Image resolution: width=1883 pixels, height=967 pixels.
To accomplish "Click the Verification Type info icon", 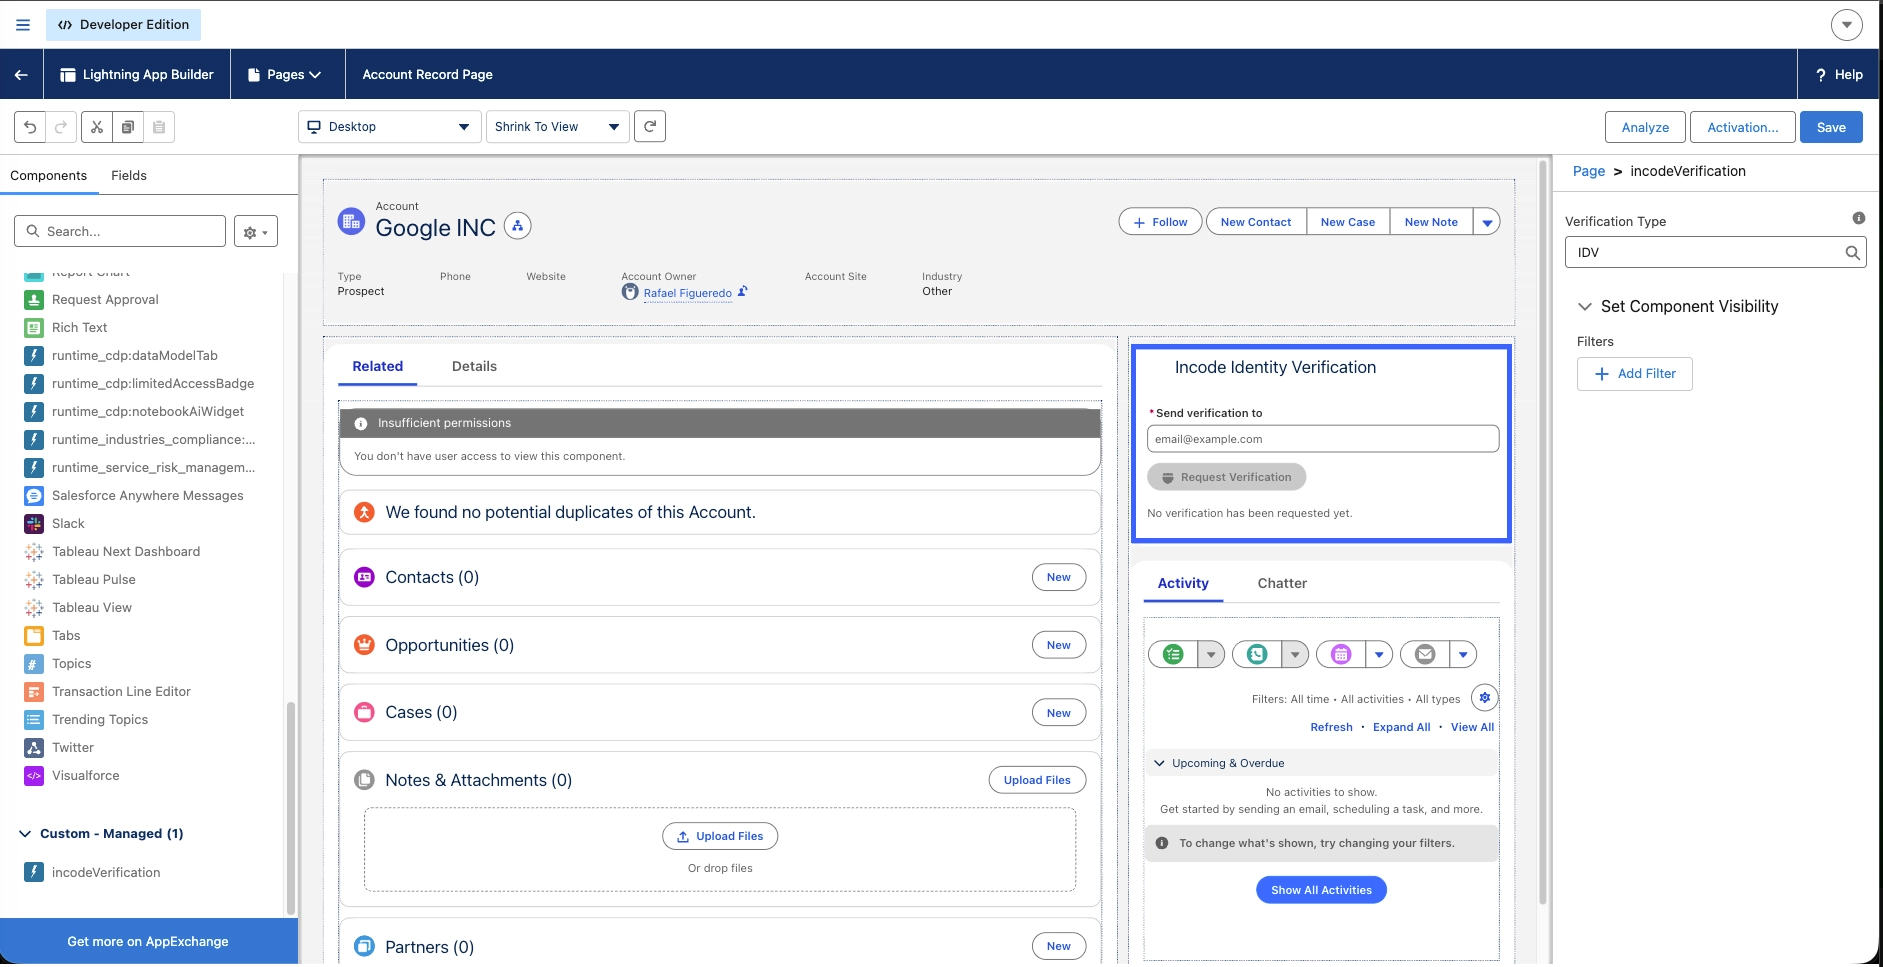I will coord(1858,218).
